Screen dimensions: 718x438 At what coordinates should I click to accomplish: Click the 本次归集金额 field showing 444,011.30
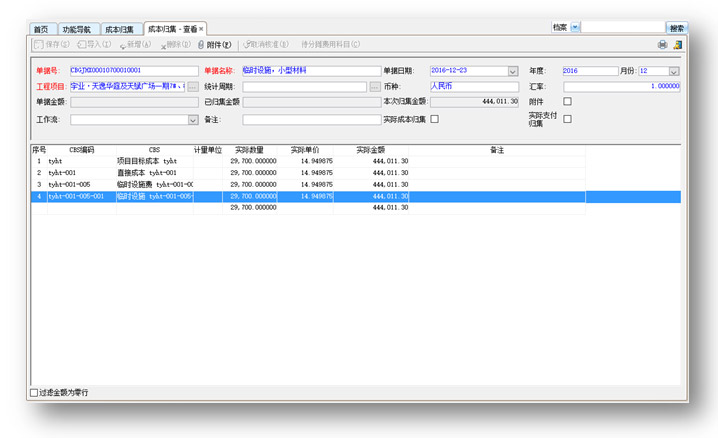pos(474,102)
